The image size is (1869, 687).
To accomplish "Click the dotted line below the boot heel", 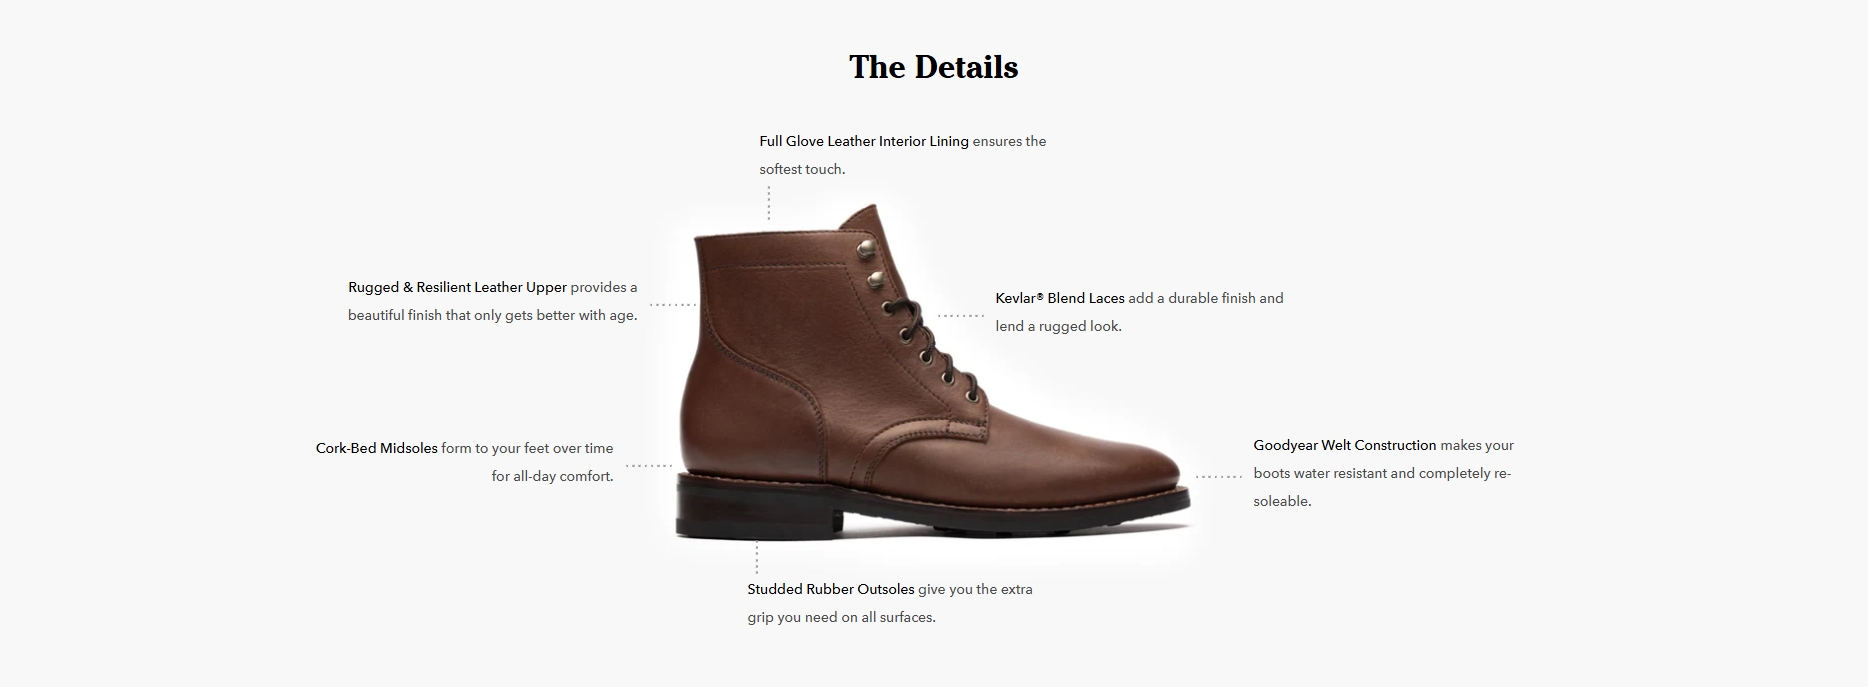I will (757, 558).
